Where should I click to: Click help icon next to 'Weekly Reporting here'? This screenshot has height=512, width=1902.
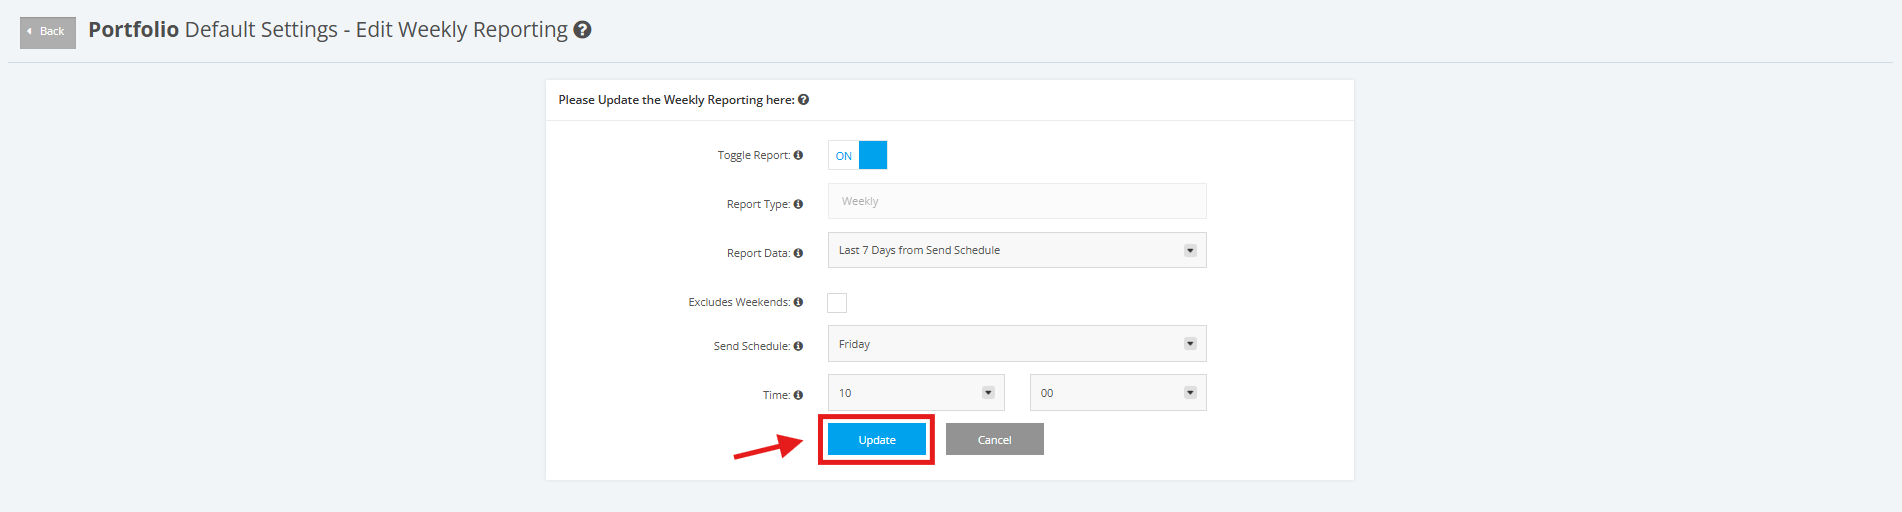pos(803,100)
